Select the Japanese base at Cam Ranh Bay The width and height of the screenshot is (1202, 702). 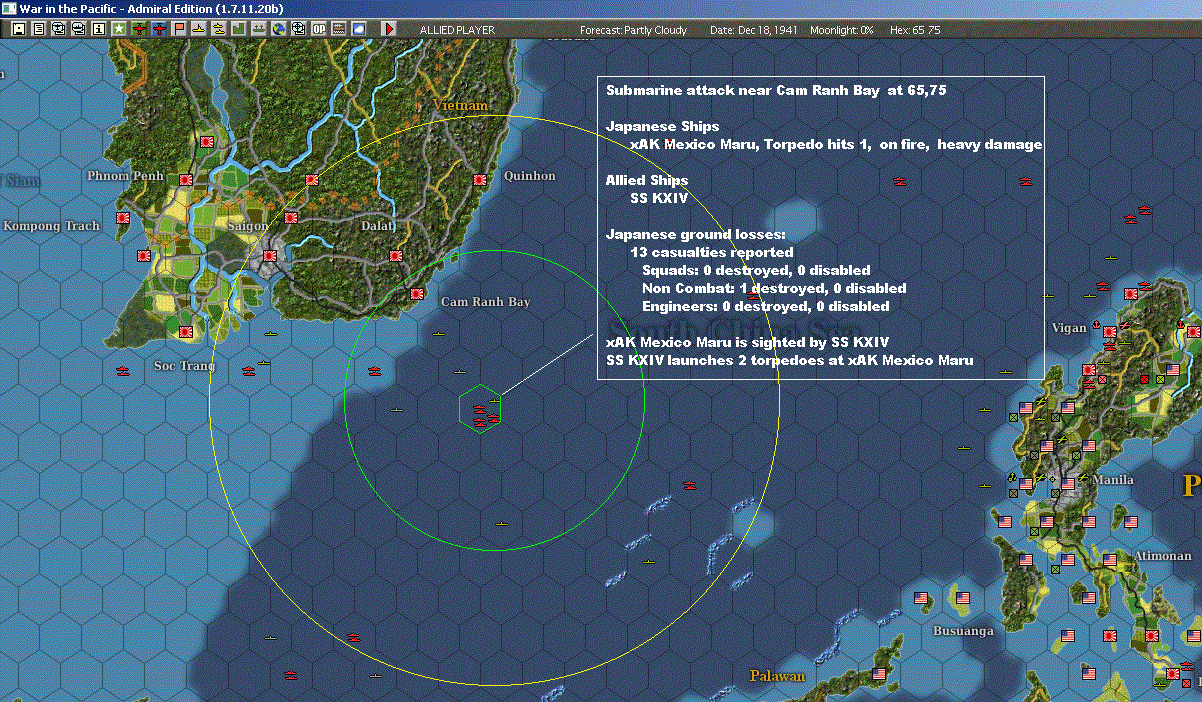(417, 293)
